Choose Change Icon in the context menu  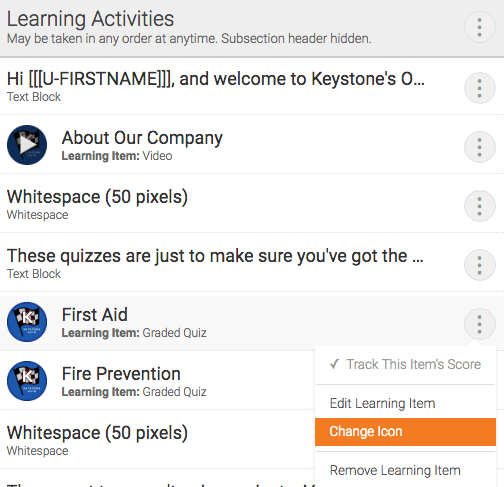(405, 432)
